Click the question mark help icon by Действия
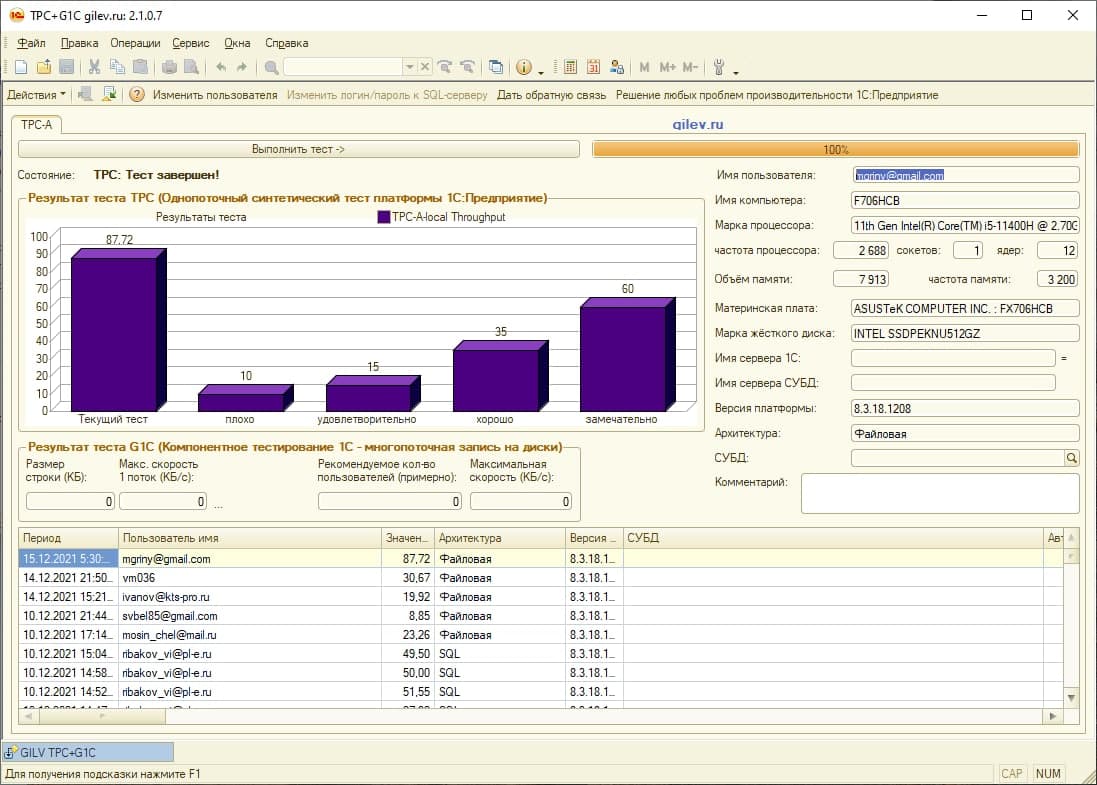Image resolution: width=1097 pixels, height=785 pixels. pos(136,94)
